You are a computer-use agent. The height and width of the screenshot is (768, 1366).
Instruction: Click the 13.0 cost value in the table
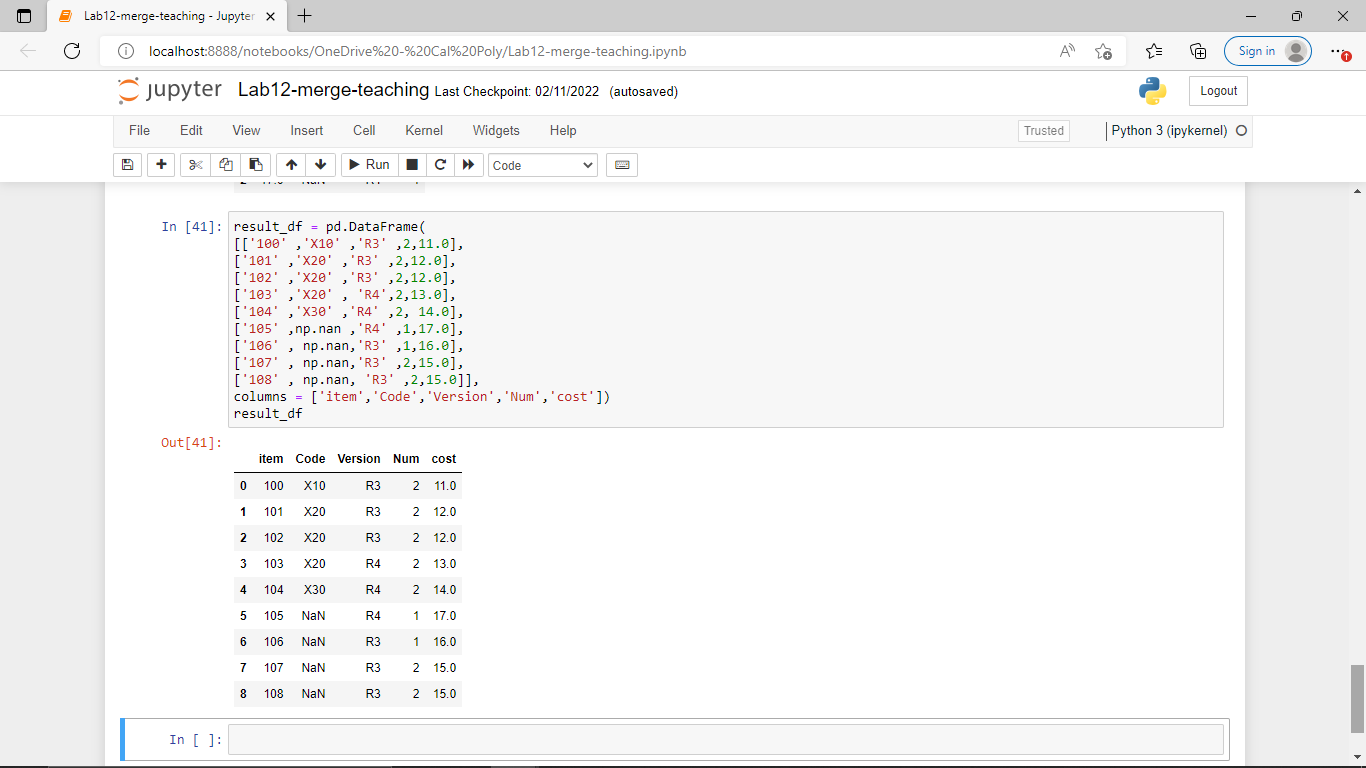445,564
